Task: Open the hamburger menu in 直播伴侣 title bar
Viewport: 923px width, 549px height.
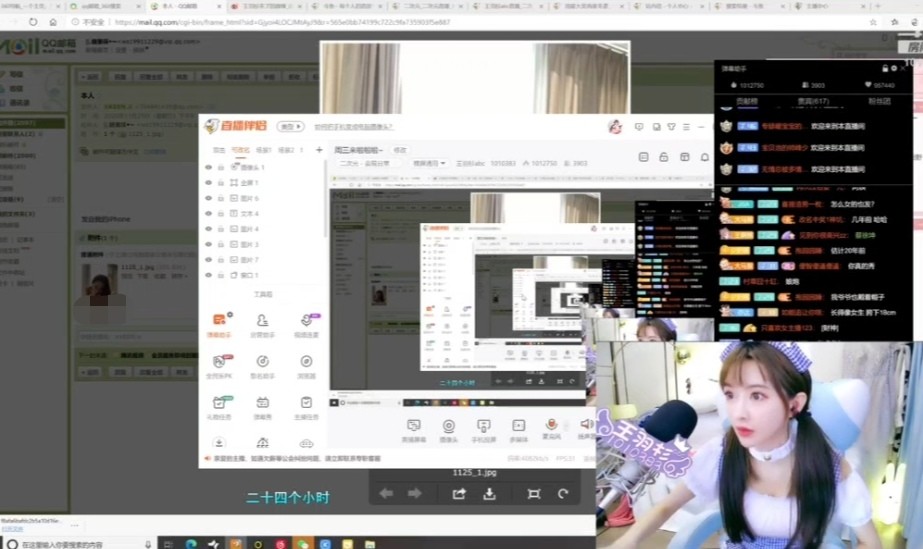Action: [x=686, y=127]
